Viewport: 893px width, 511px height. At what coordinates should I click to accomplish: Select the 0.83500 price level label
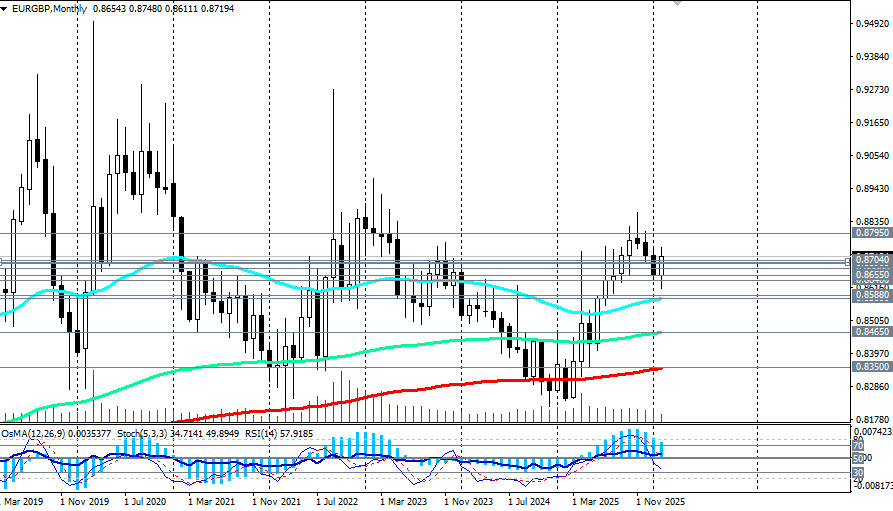tap(872, 367)
